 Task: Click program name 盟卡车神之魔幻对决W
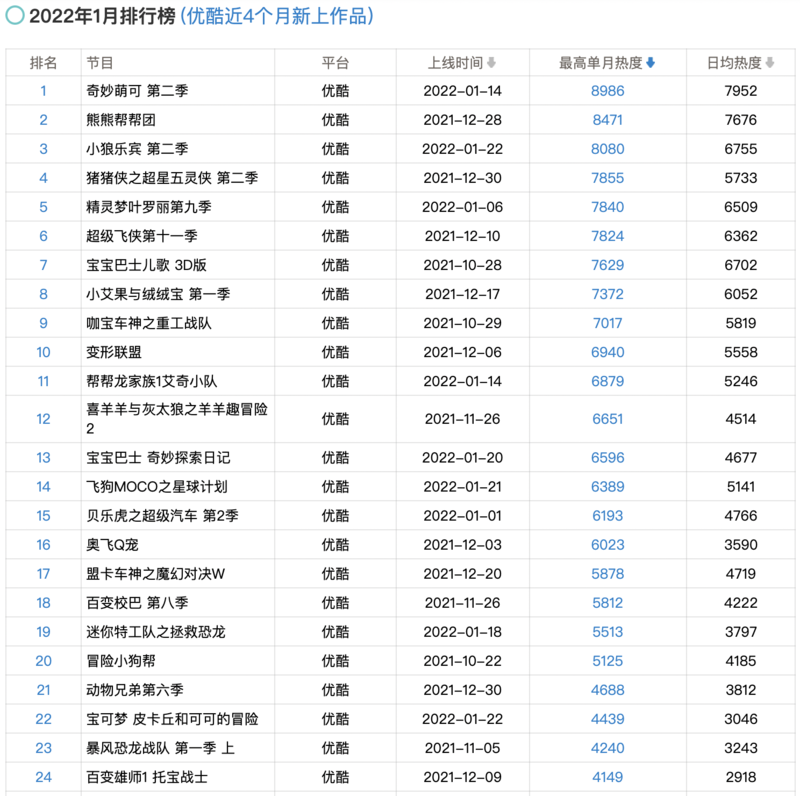click(x=156, y=574)
